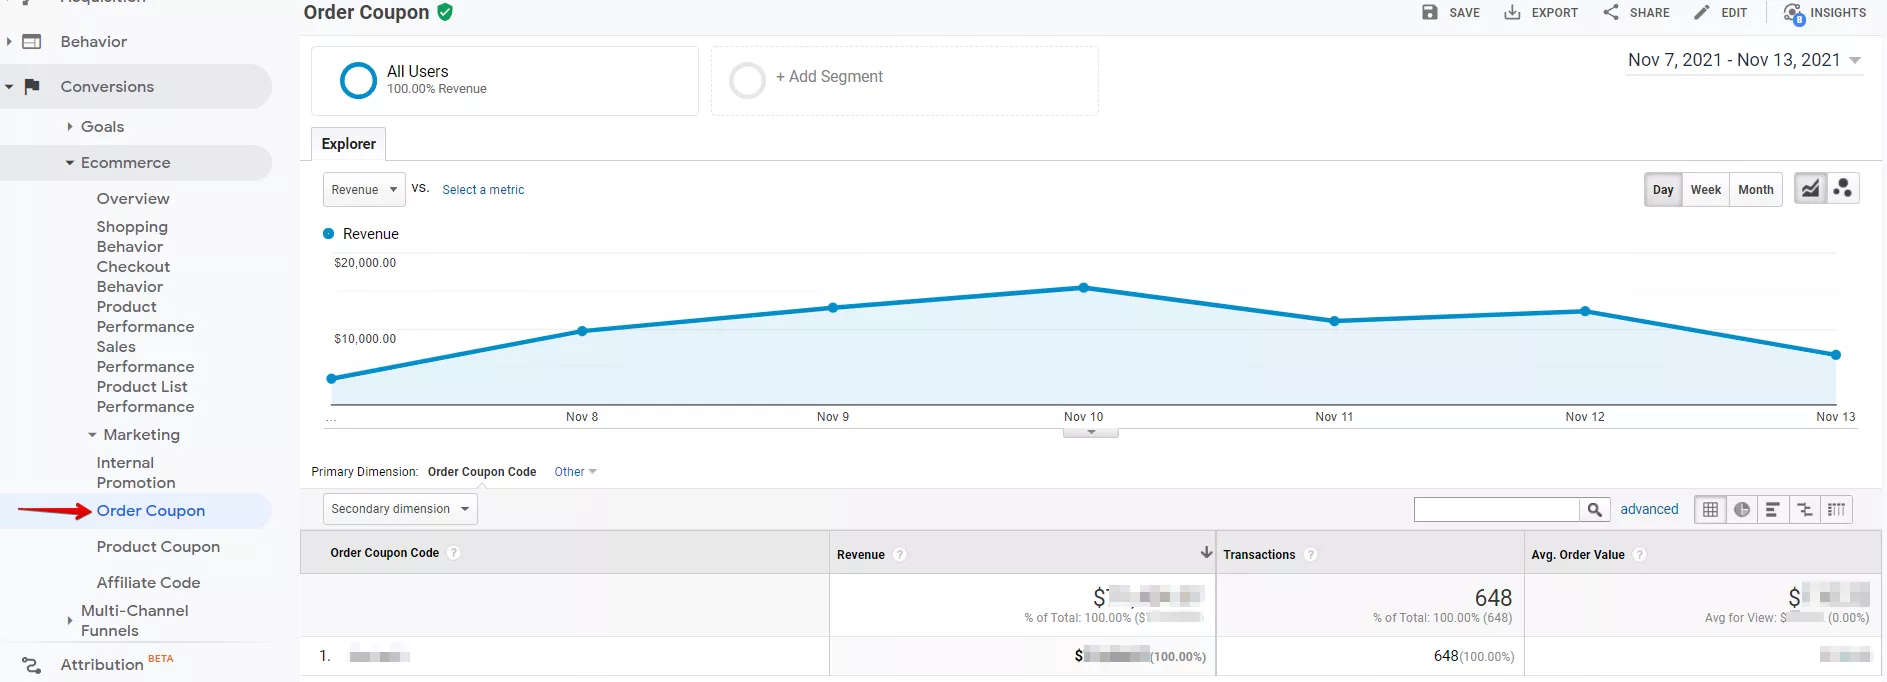Open the Insights icon
Image resolution: width=1887 pixels, height=682 pixels.
(x=1793, y=13)
